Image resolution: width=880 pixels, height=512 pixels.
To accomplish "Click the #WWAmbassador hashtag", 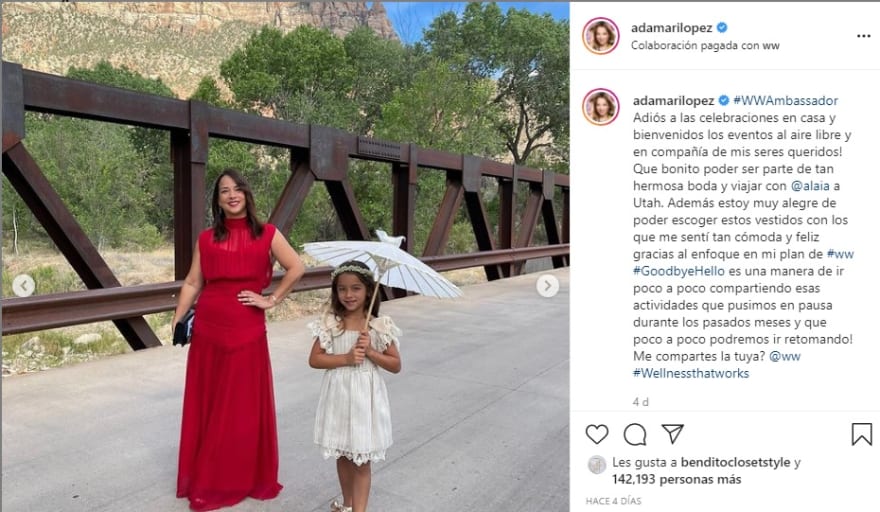I will (x=785, y=100).
